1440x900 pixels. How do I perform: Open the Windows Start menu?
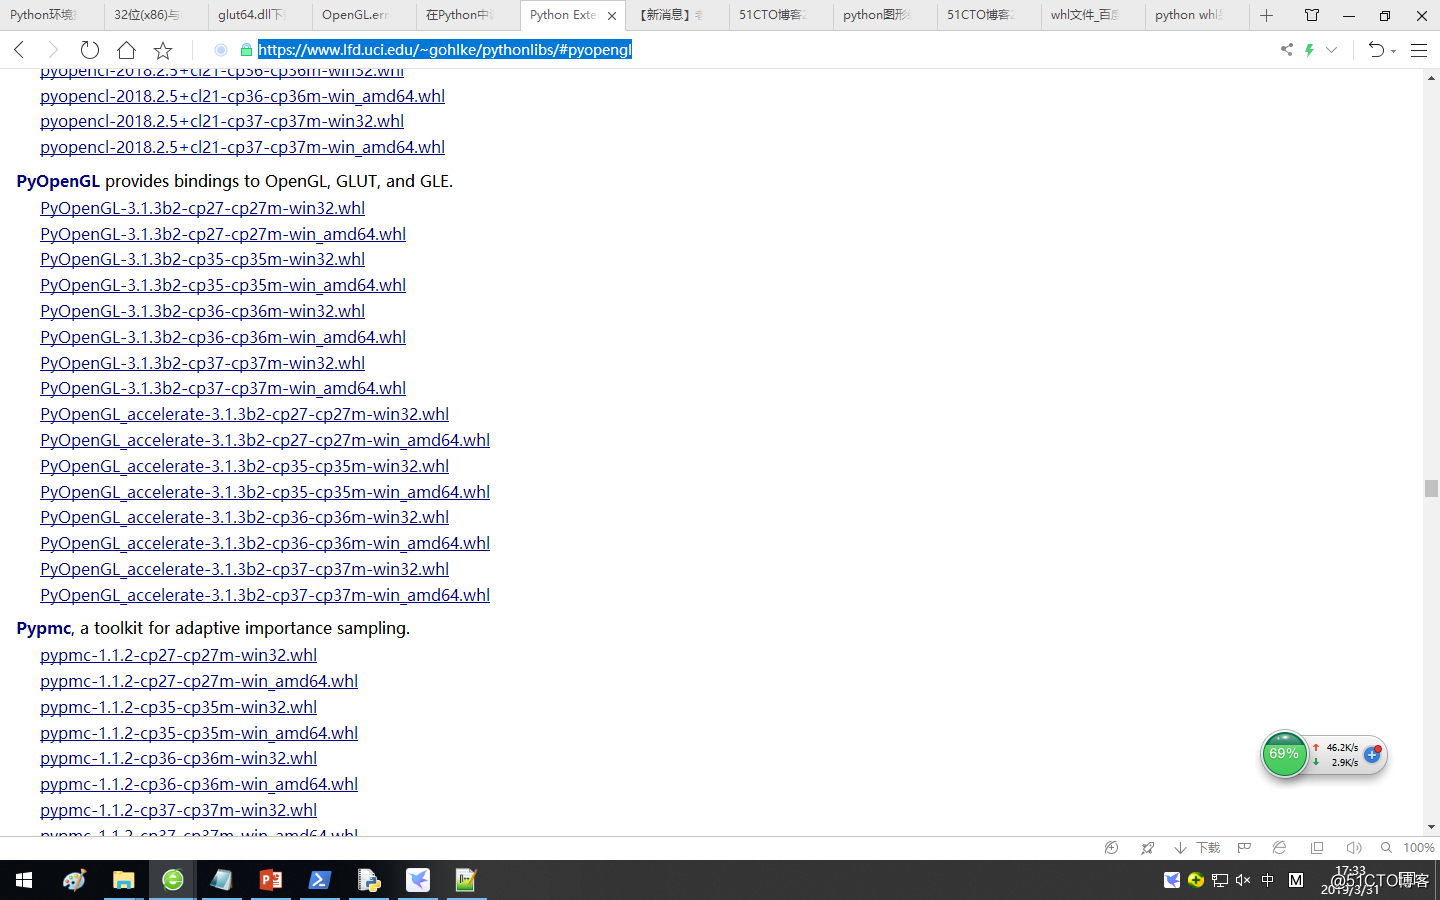(x=24, y=880)
